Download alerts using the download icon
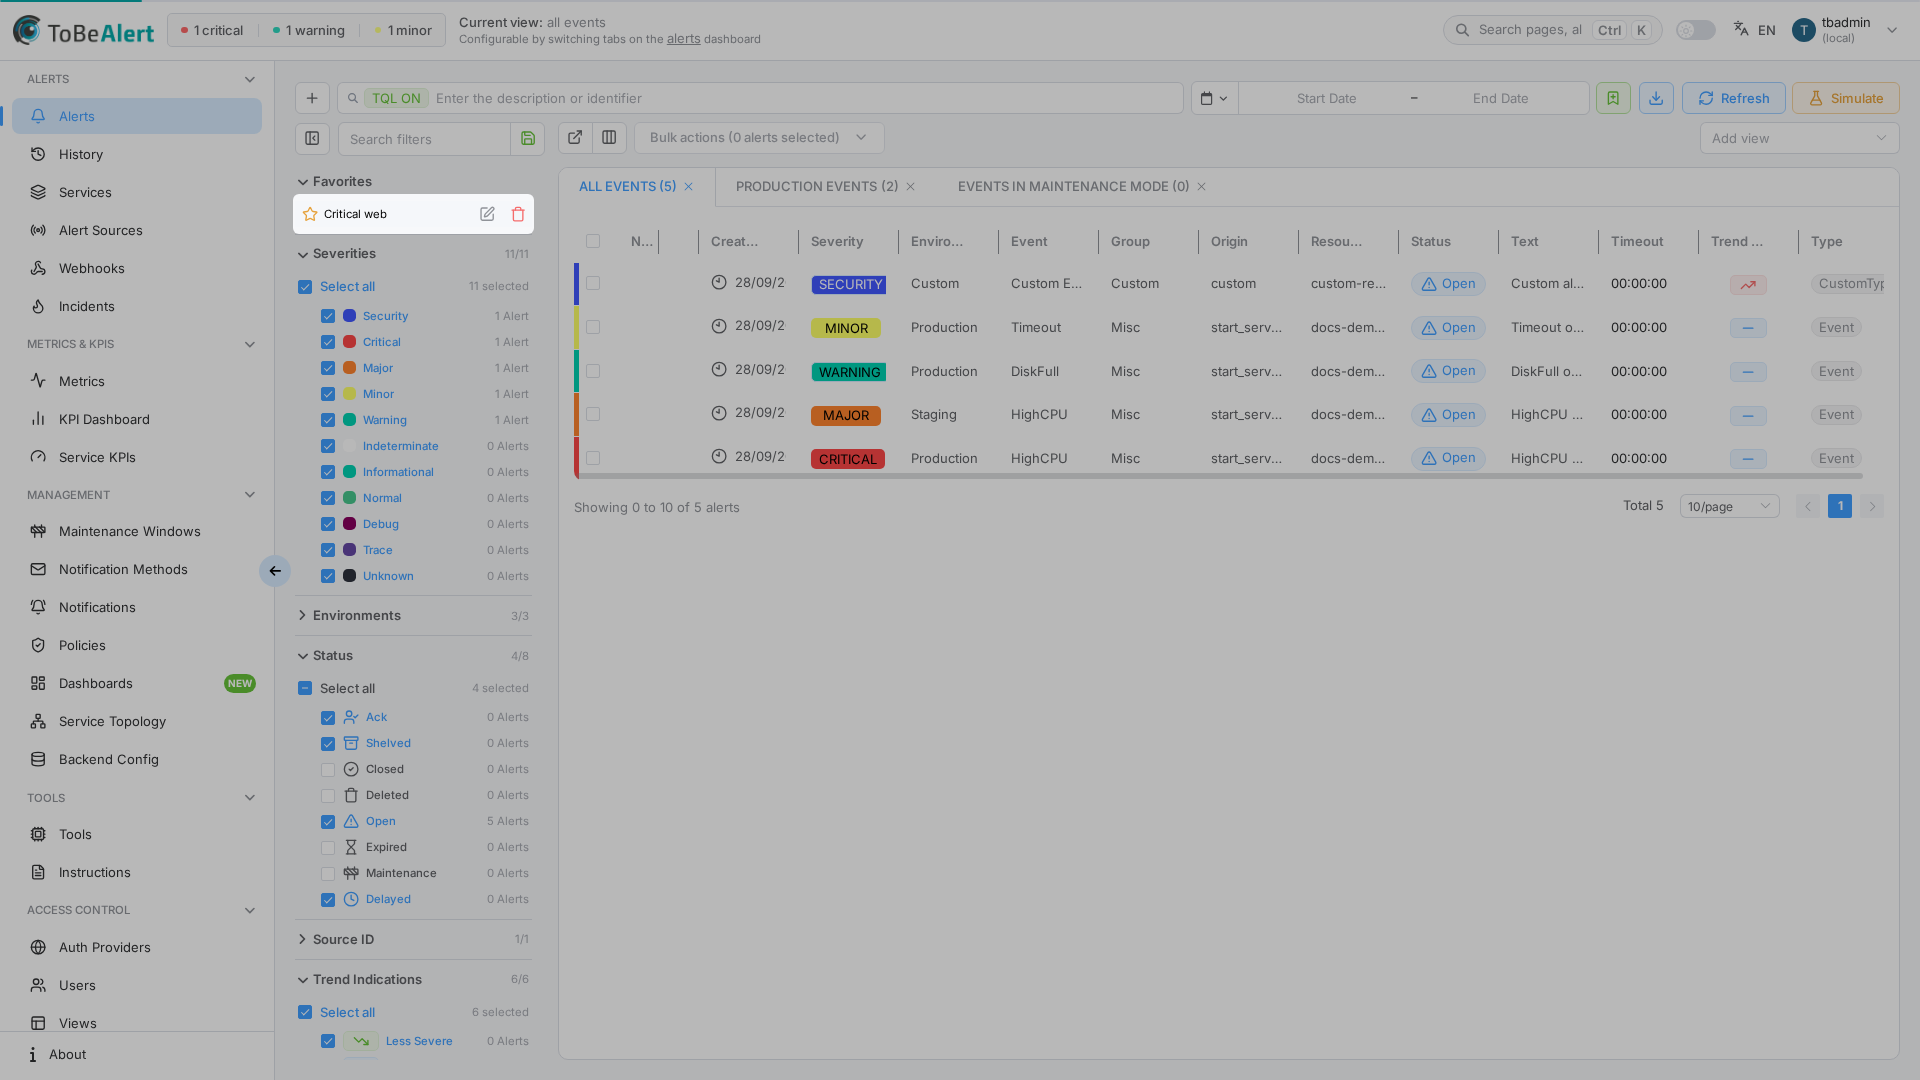The width and height of the screenshot is (1920, 1080). [x=1656, y=98]
